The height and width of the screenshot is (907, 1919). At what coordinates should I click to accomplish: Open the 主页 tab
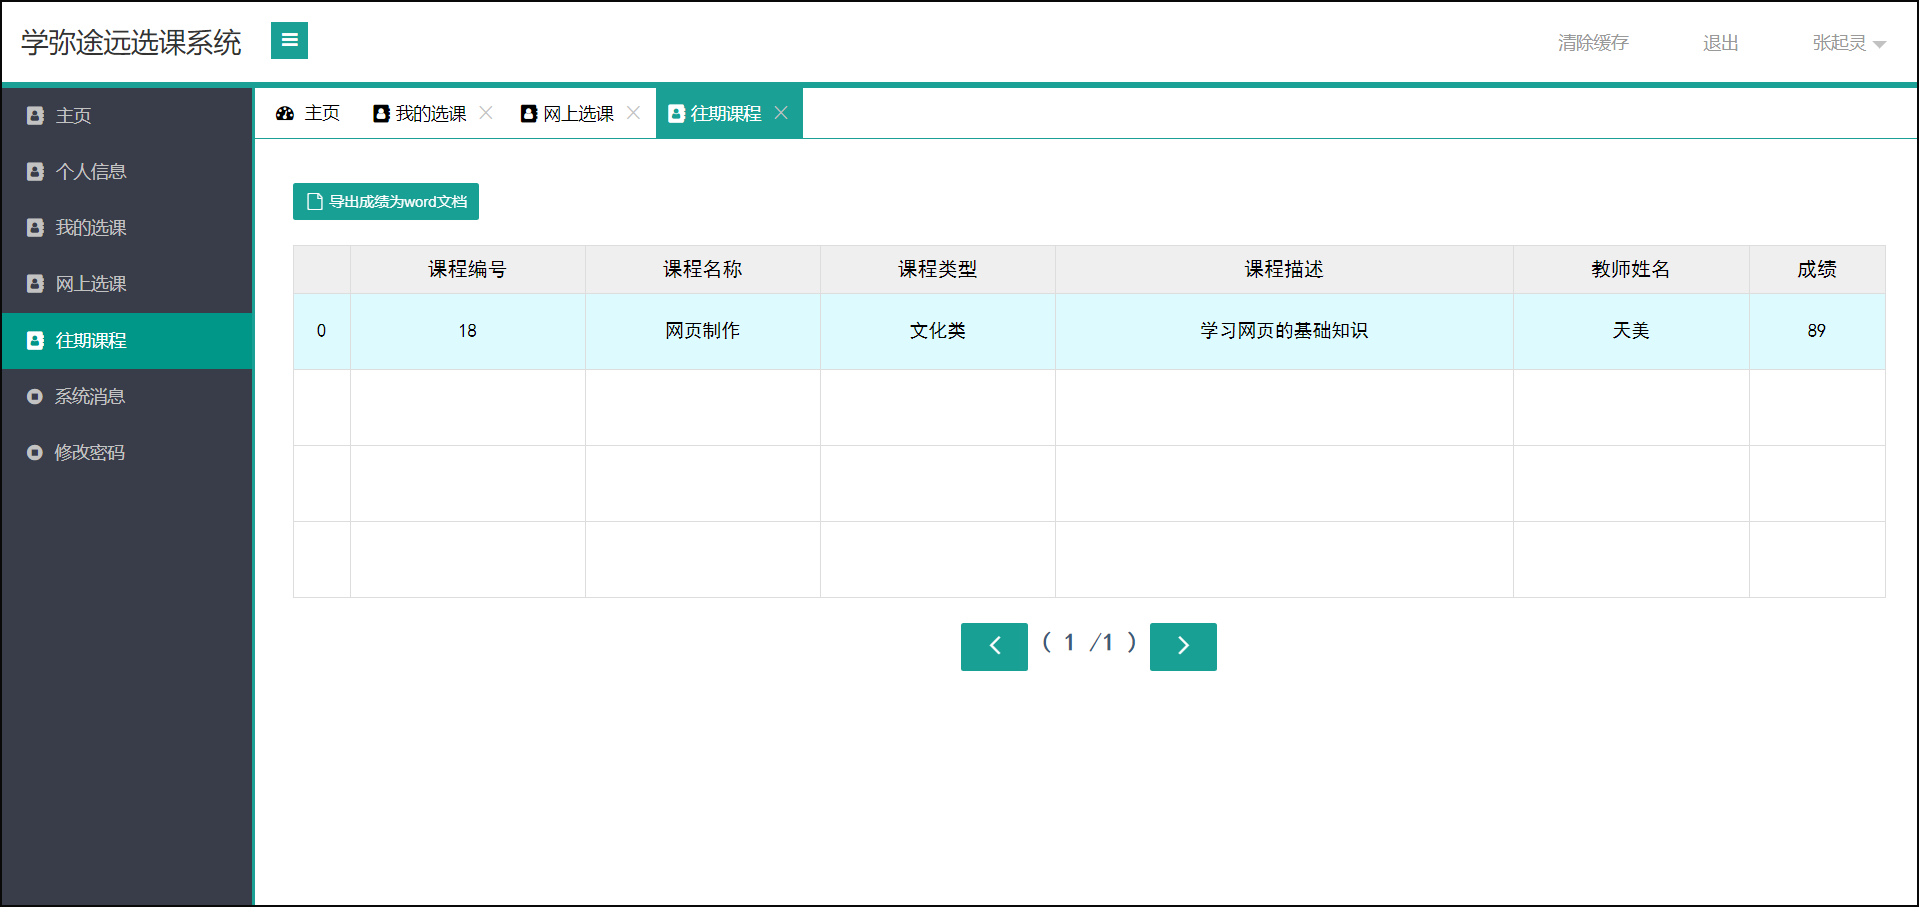[322, 113]
